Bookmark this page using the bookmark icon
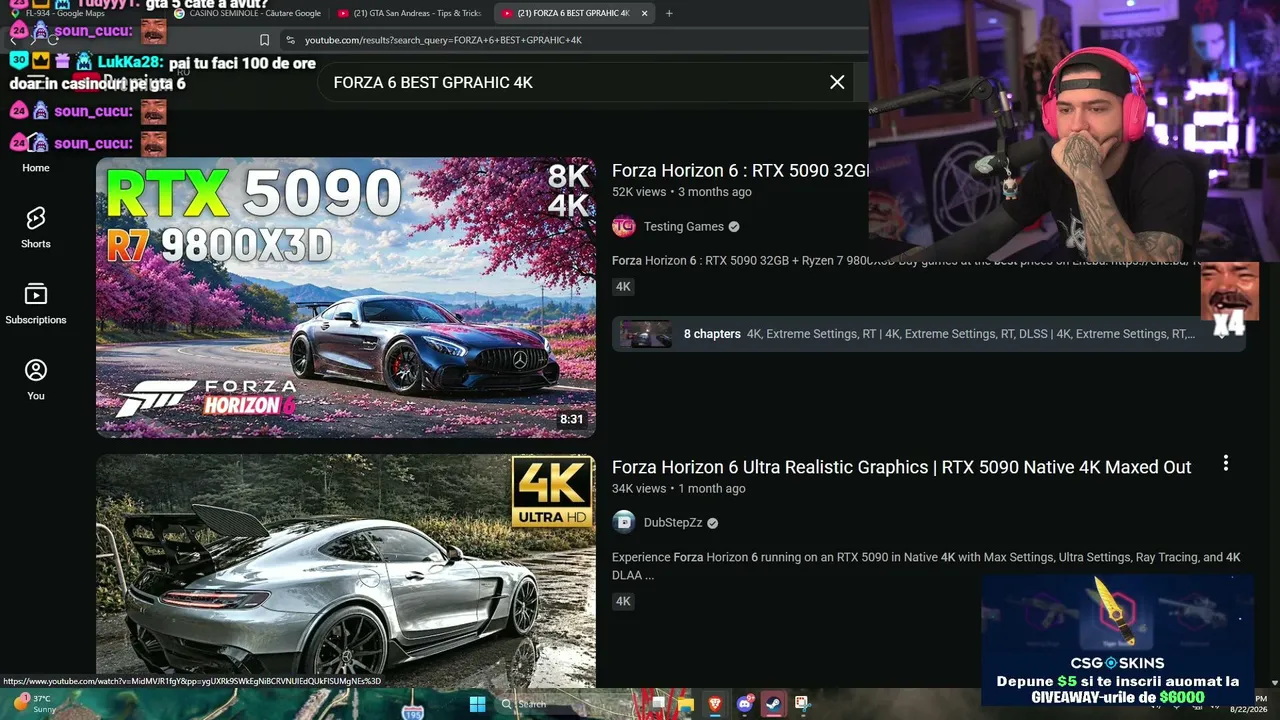 coord(264,40)
